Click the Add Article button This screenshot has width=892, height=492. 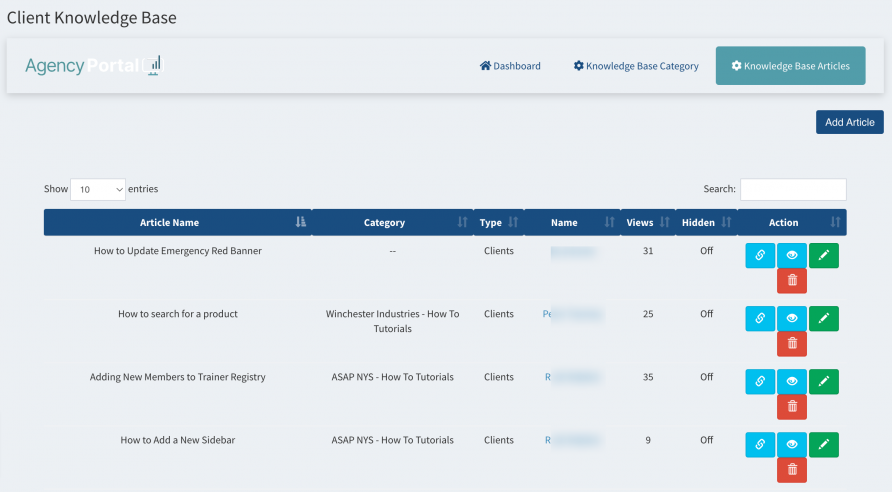tap(849, 122)
